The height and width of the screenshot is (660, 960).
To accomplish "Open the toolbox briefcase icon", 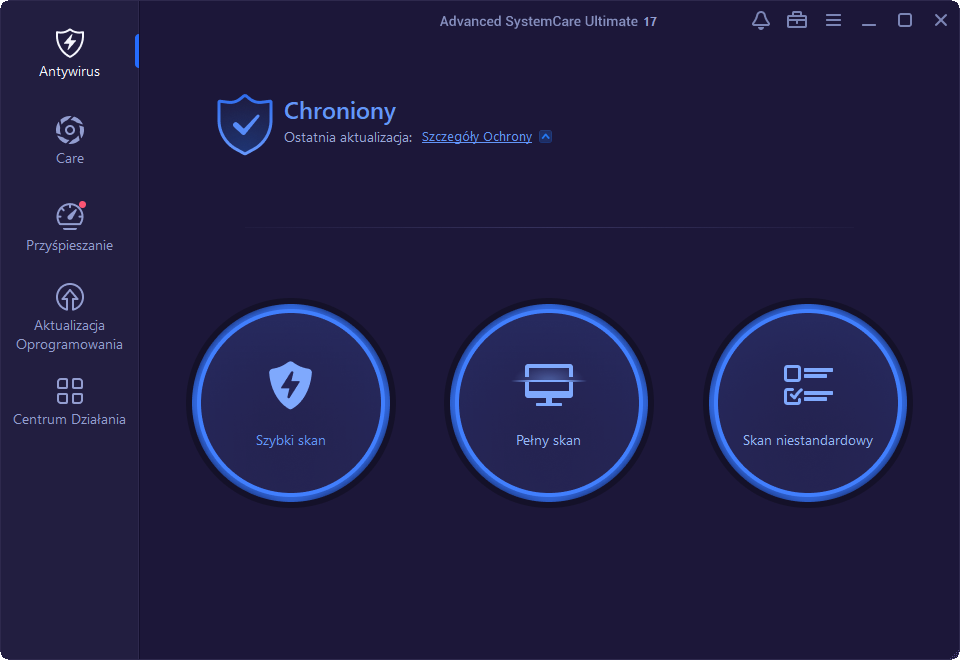I will tap(797, 20).
